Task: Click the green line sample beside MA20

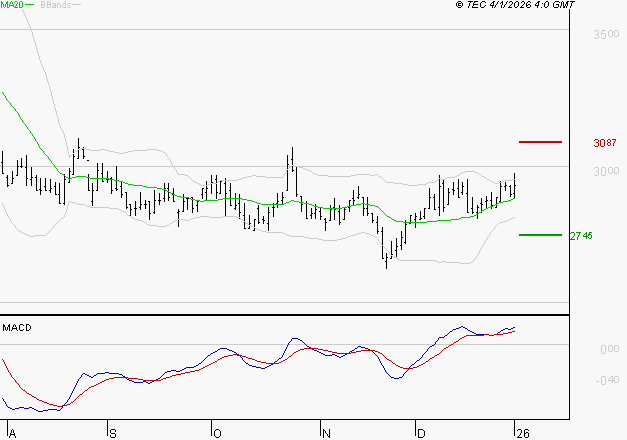Action: tap(29, 6)
